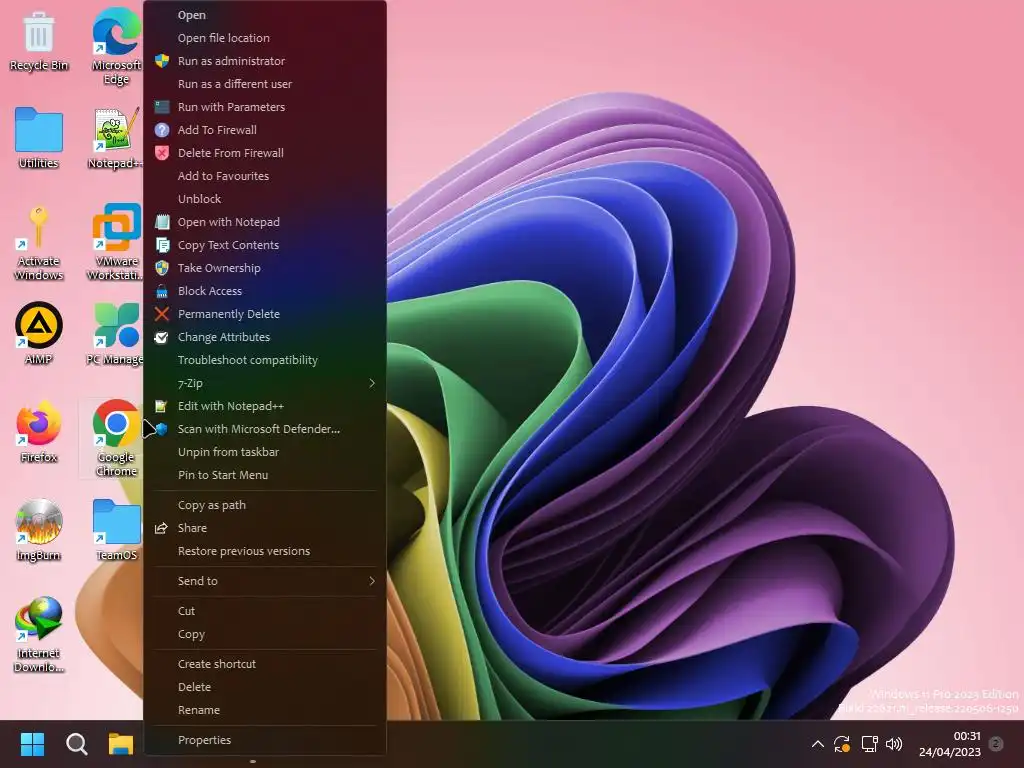Choose Add to Favourites
This screenshot has width=1024, height=768.
click(264, 176)
